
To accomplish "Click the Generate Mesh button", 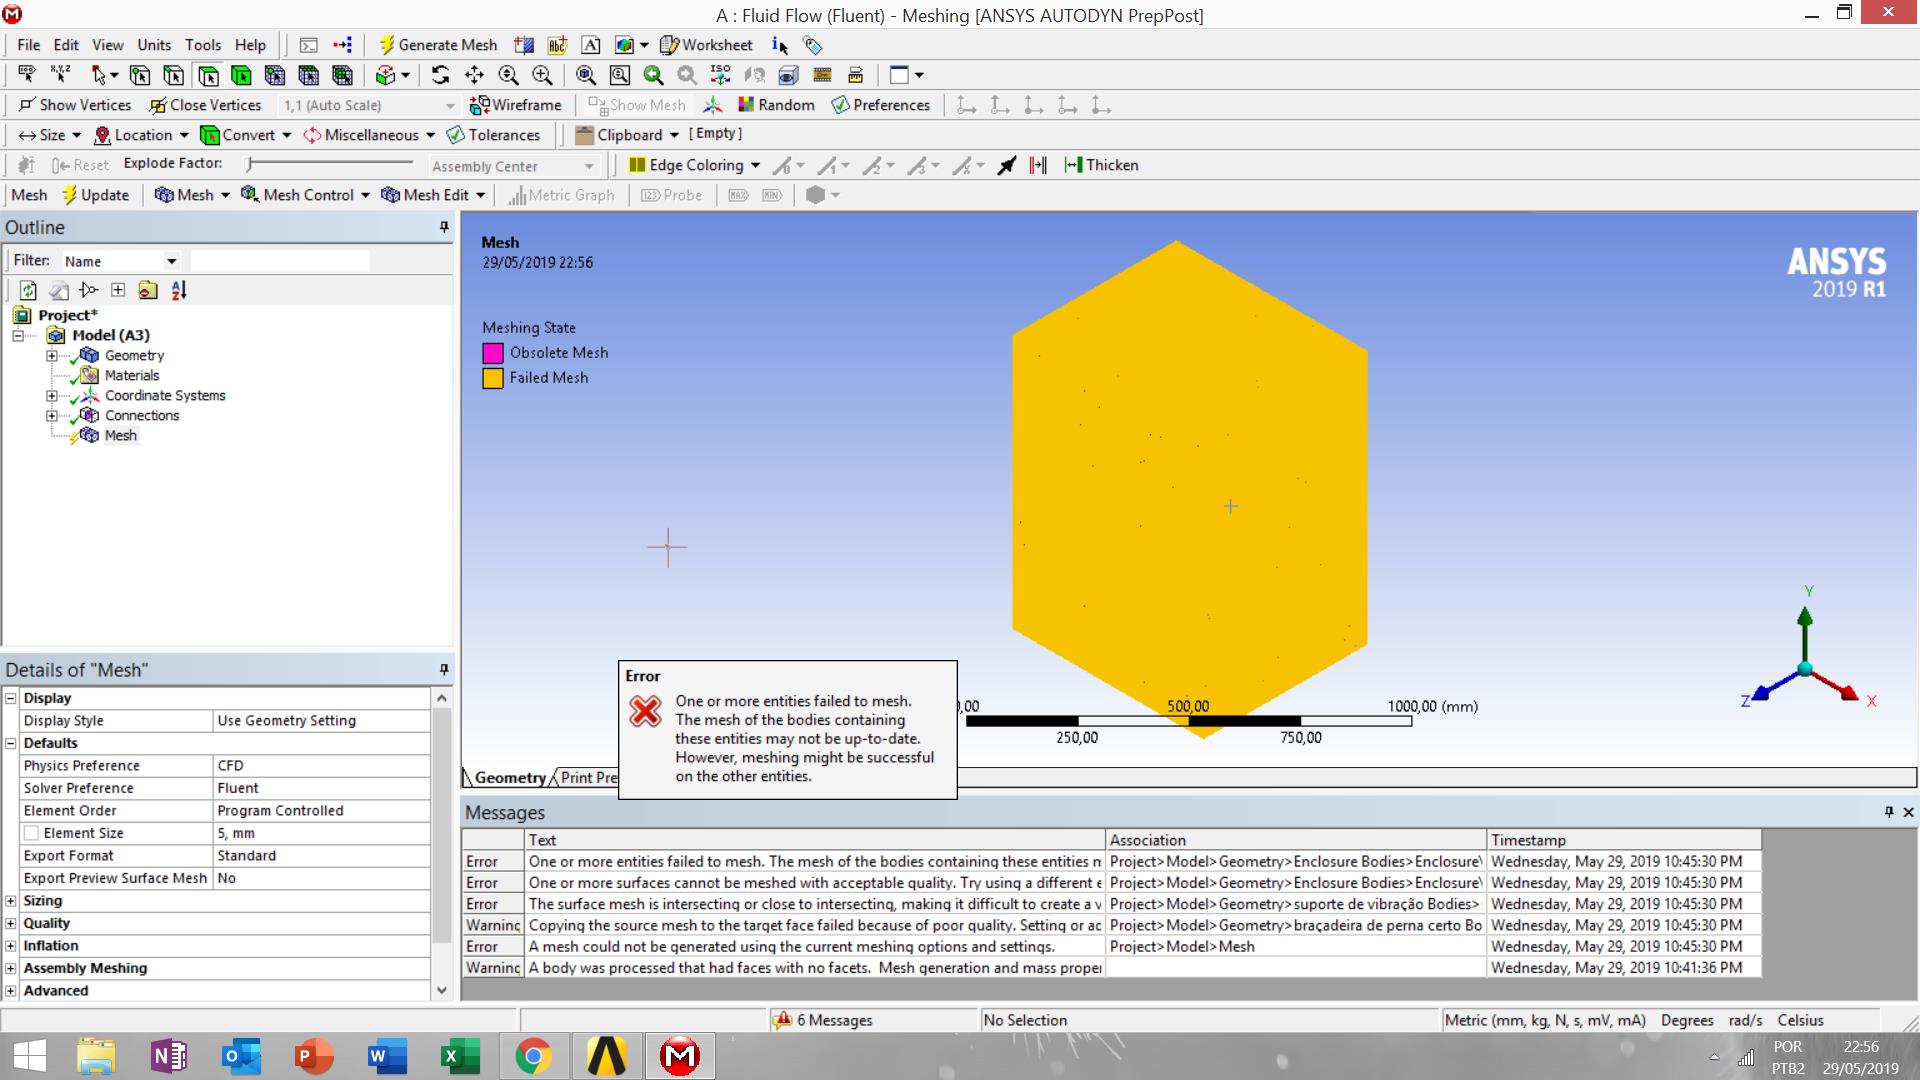I will click(437, 45).
